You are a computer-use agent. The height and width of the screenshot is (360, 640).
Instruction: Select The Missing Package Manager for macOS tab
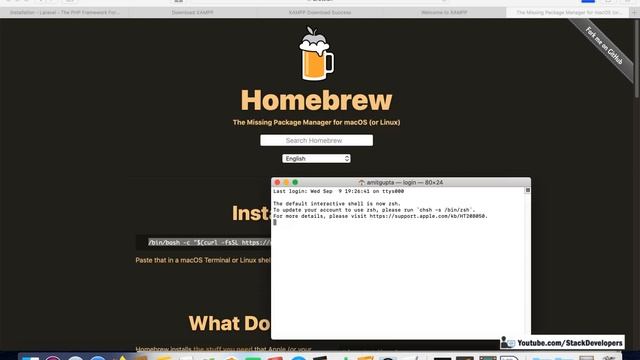click(x=569, y=13)
